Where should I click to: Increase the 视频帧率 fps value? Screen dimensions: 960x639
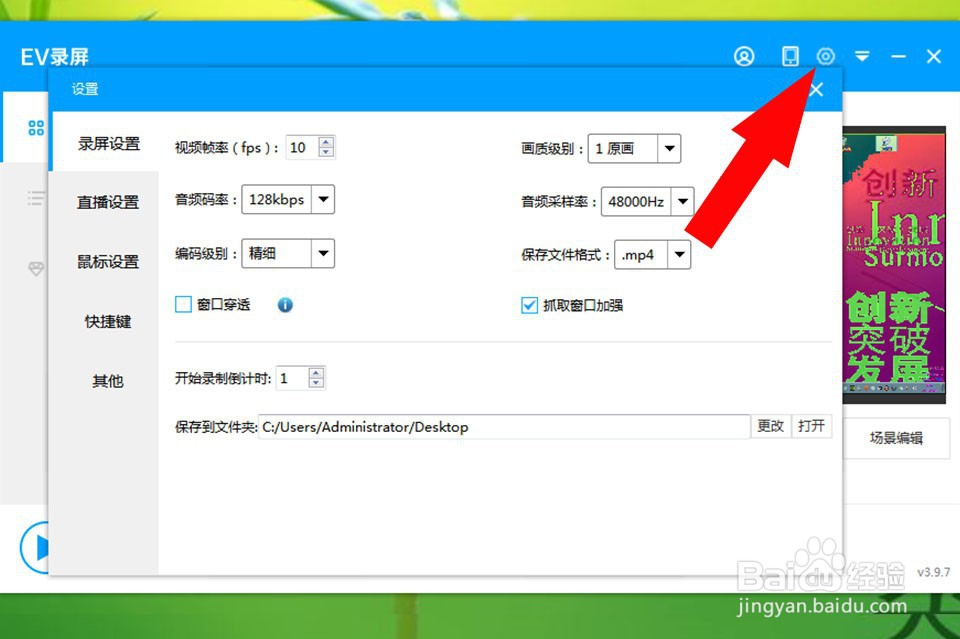click(326, 143)
